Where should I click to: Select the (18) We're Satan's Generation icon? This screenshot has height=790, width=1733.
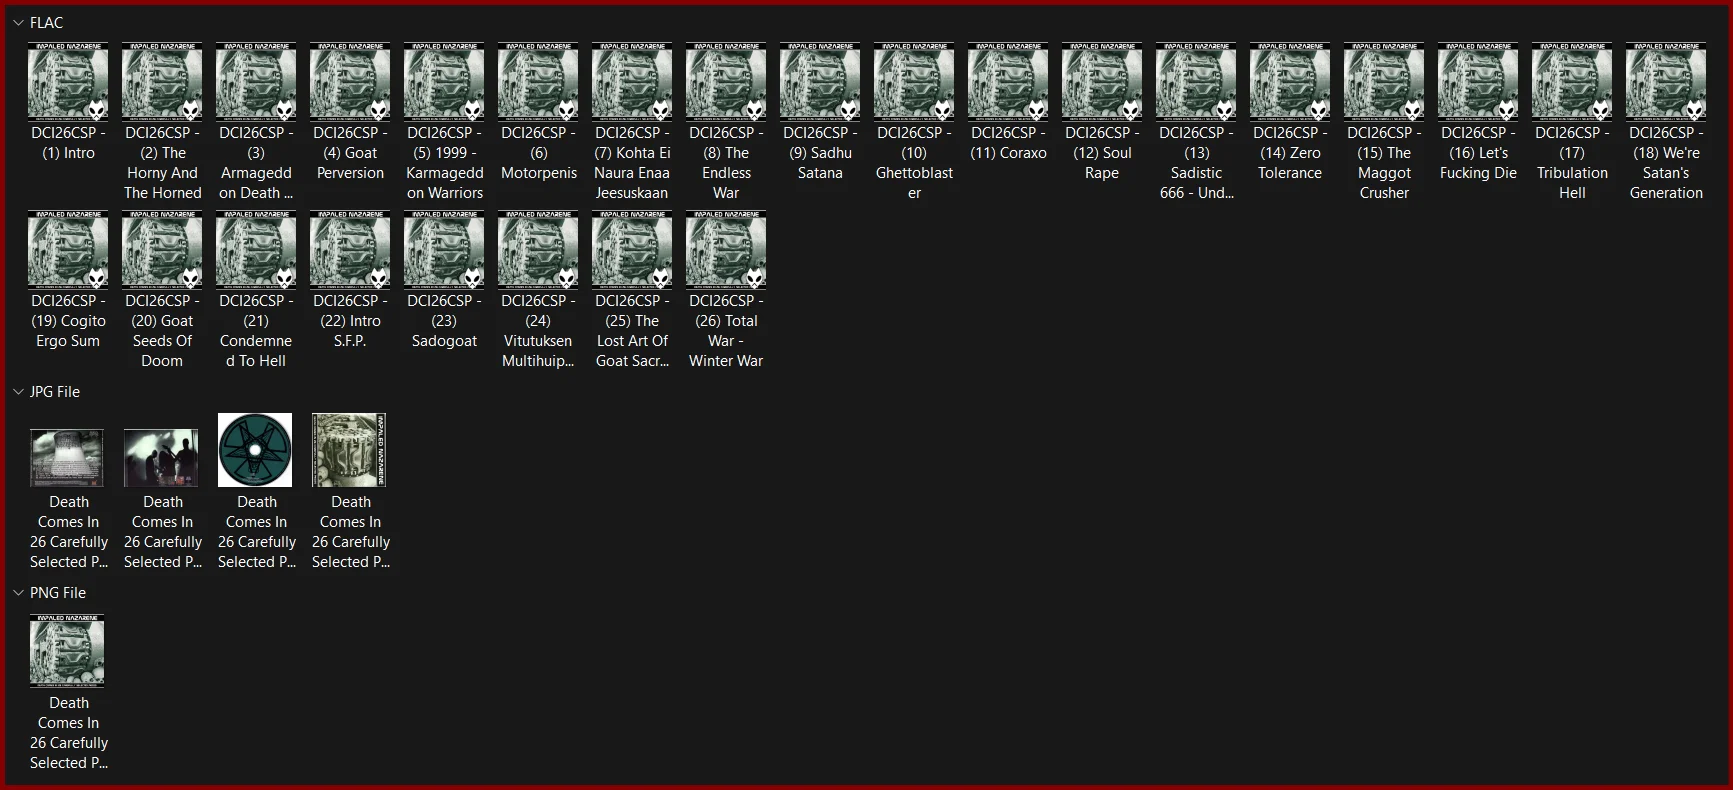click(x=1666, y=81)
